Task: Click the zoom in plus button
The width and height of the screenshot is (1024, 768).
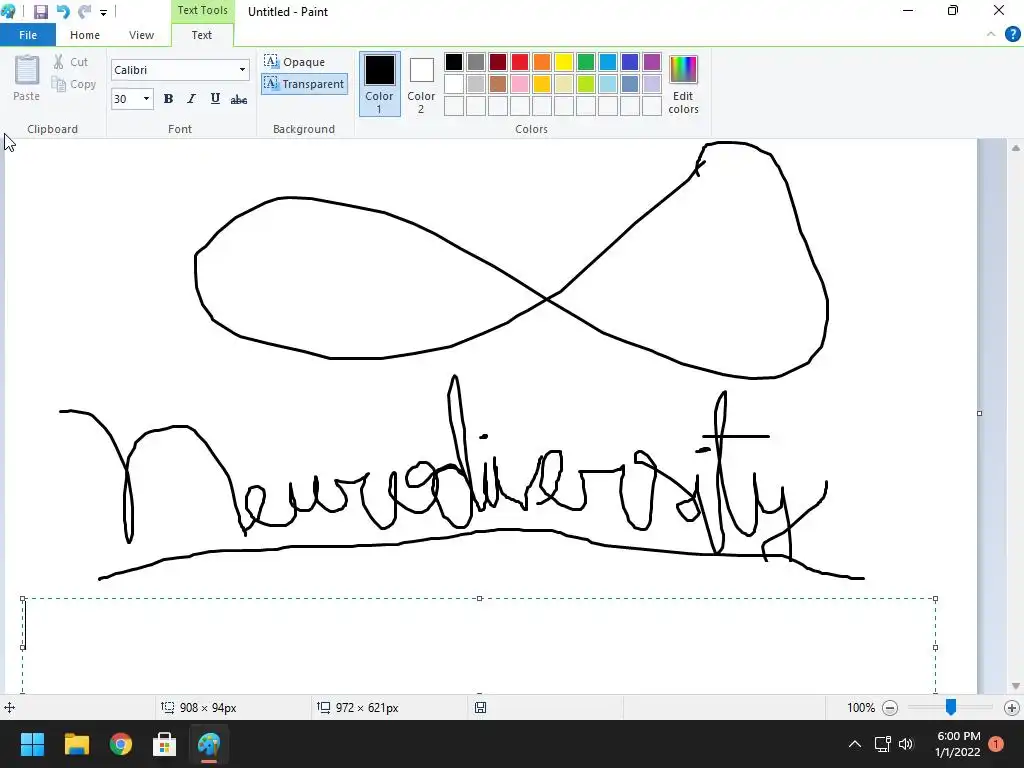Action: coord(1012,708)
